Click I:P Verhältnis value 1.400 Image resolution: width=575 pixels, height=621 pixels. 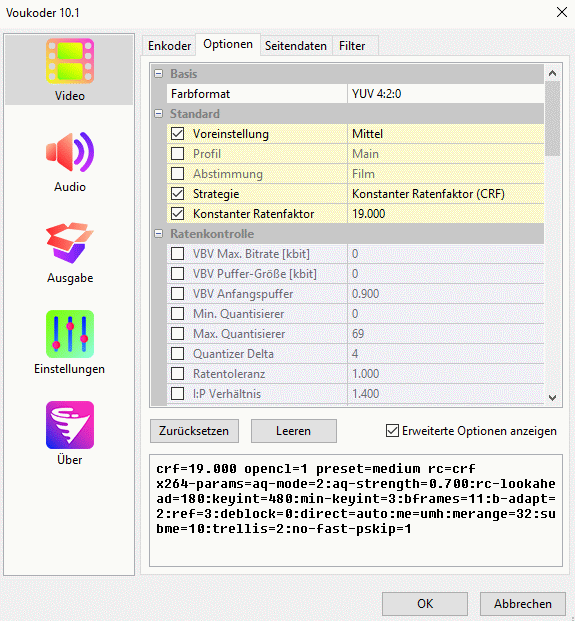coord(446,393)
